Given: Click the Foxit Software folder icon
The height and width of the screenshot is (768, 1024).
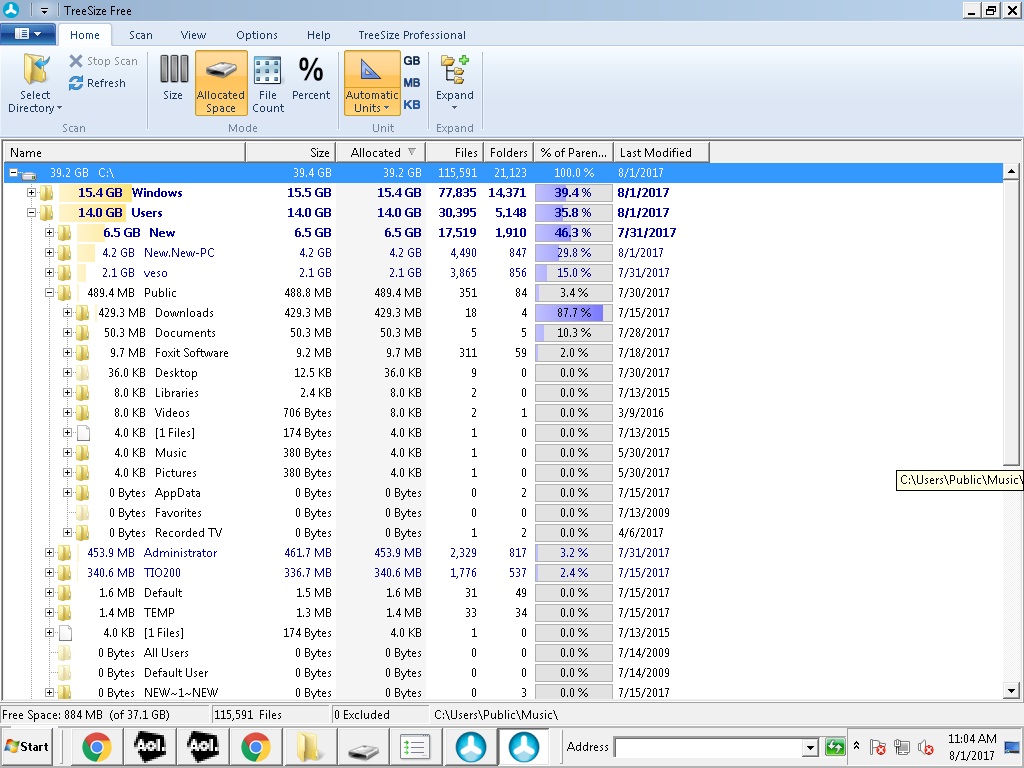Looking at the screenshot, I should click(82, 353).
